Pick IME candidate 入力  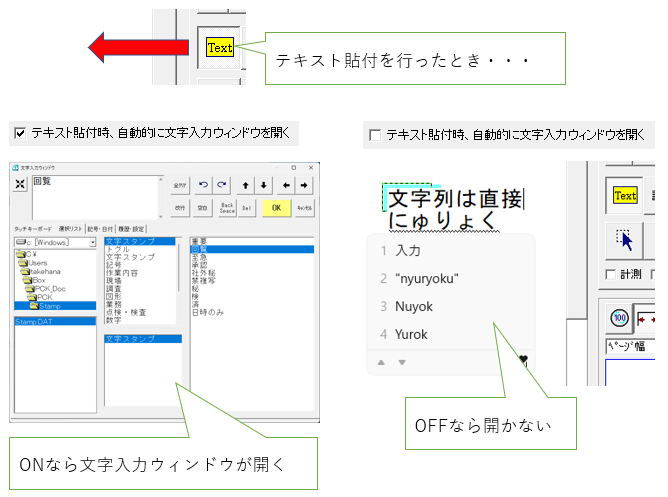click(407, 250)
